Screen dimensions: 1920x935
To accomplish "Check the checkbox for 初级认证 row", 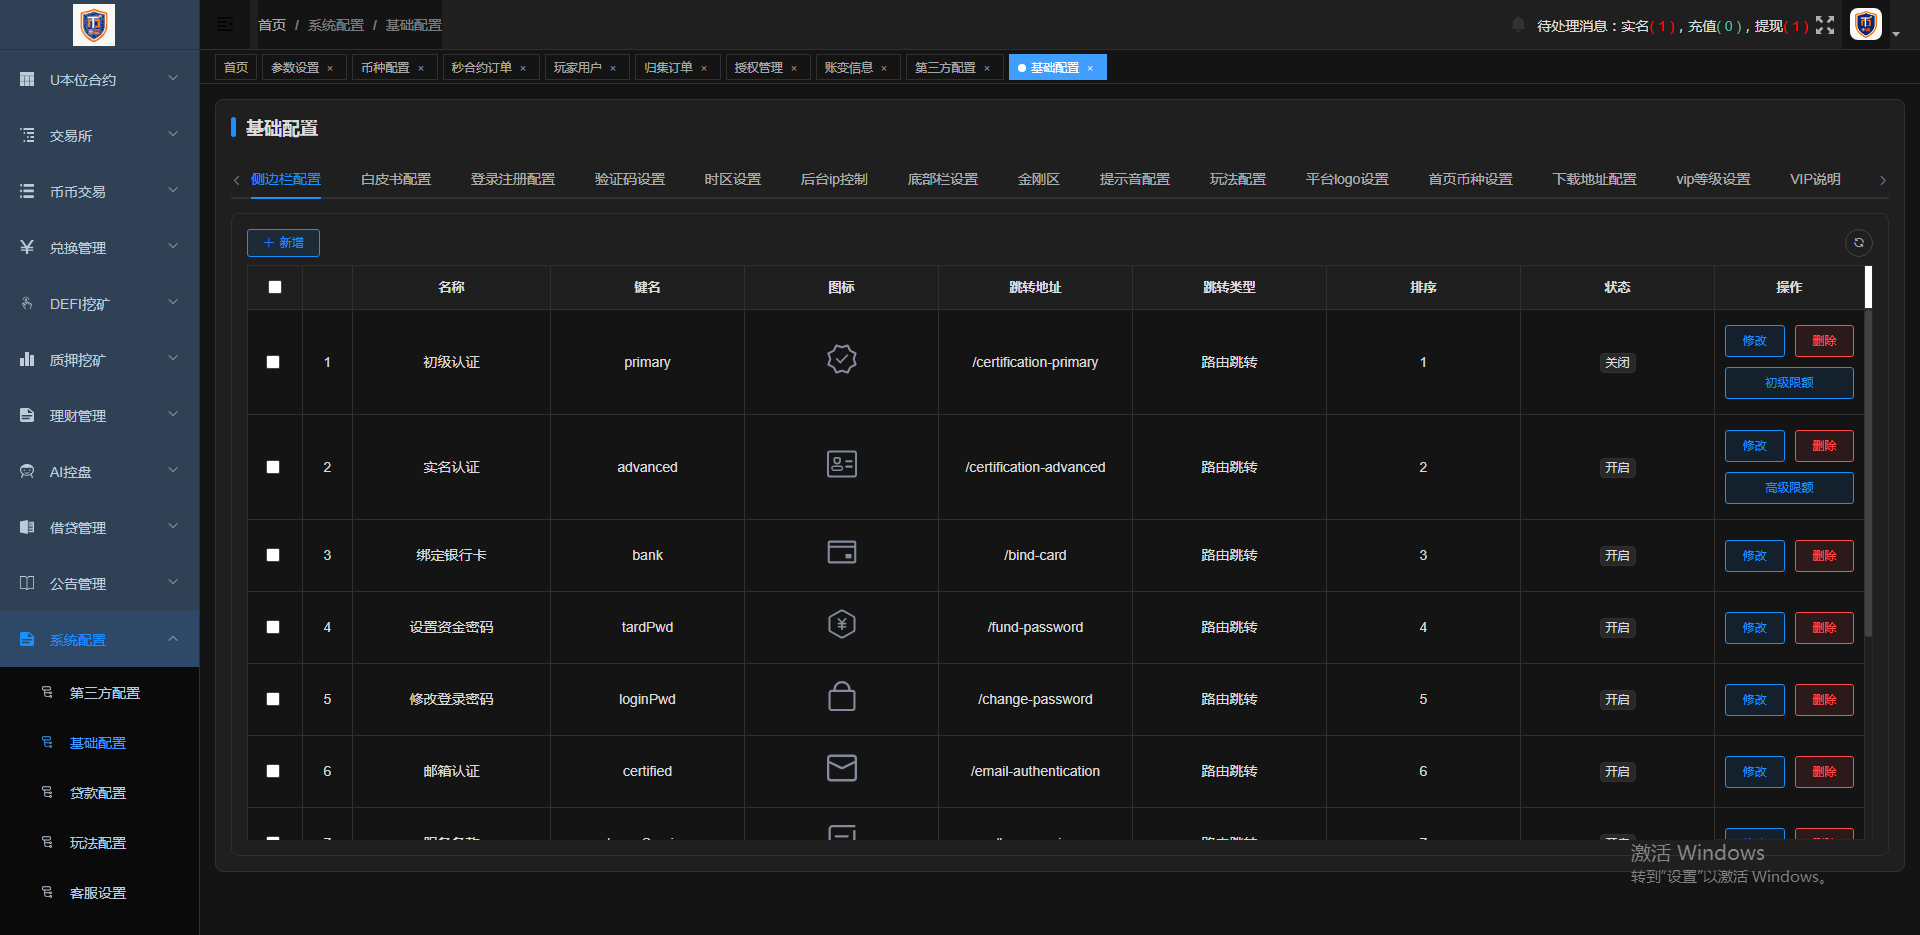I will point(273,362).
